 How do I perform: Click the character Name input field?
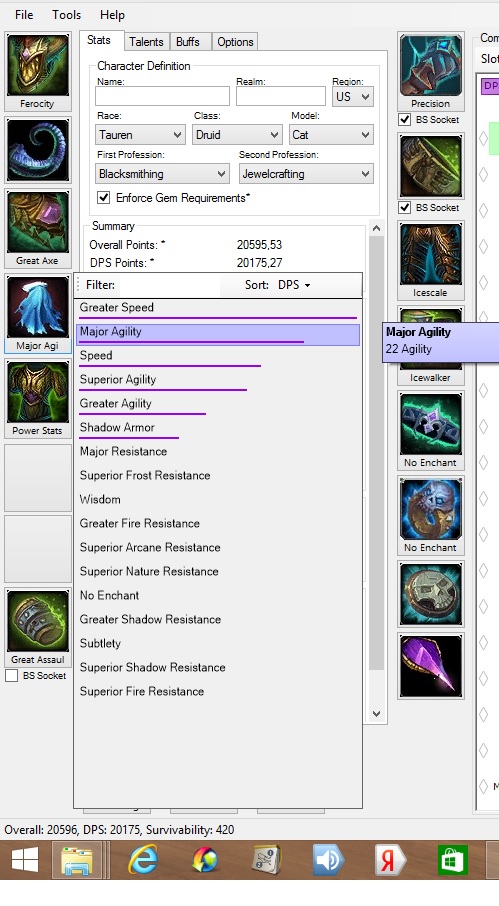(x=162, y=96)
